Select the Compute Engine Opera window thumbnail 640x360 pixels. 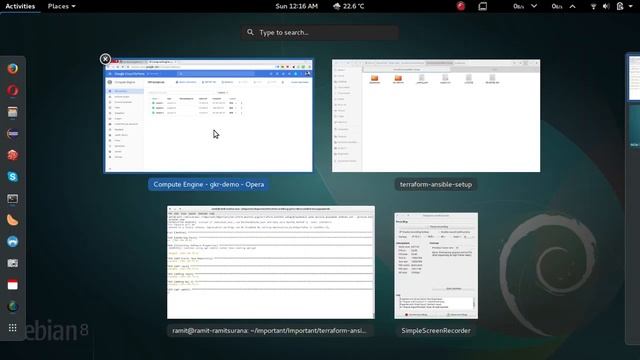[209, 116]
